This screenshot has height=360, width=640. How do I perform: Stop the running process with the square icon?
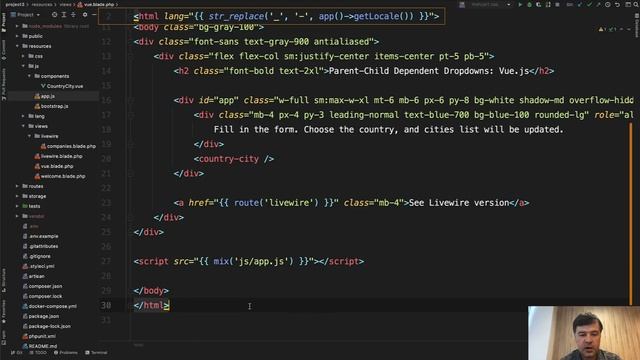click(x=557, y=4)
